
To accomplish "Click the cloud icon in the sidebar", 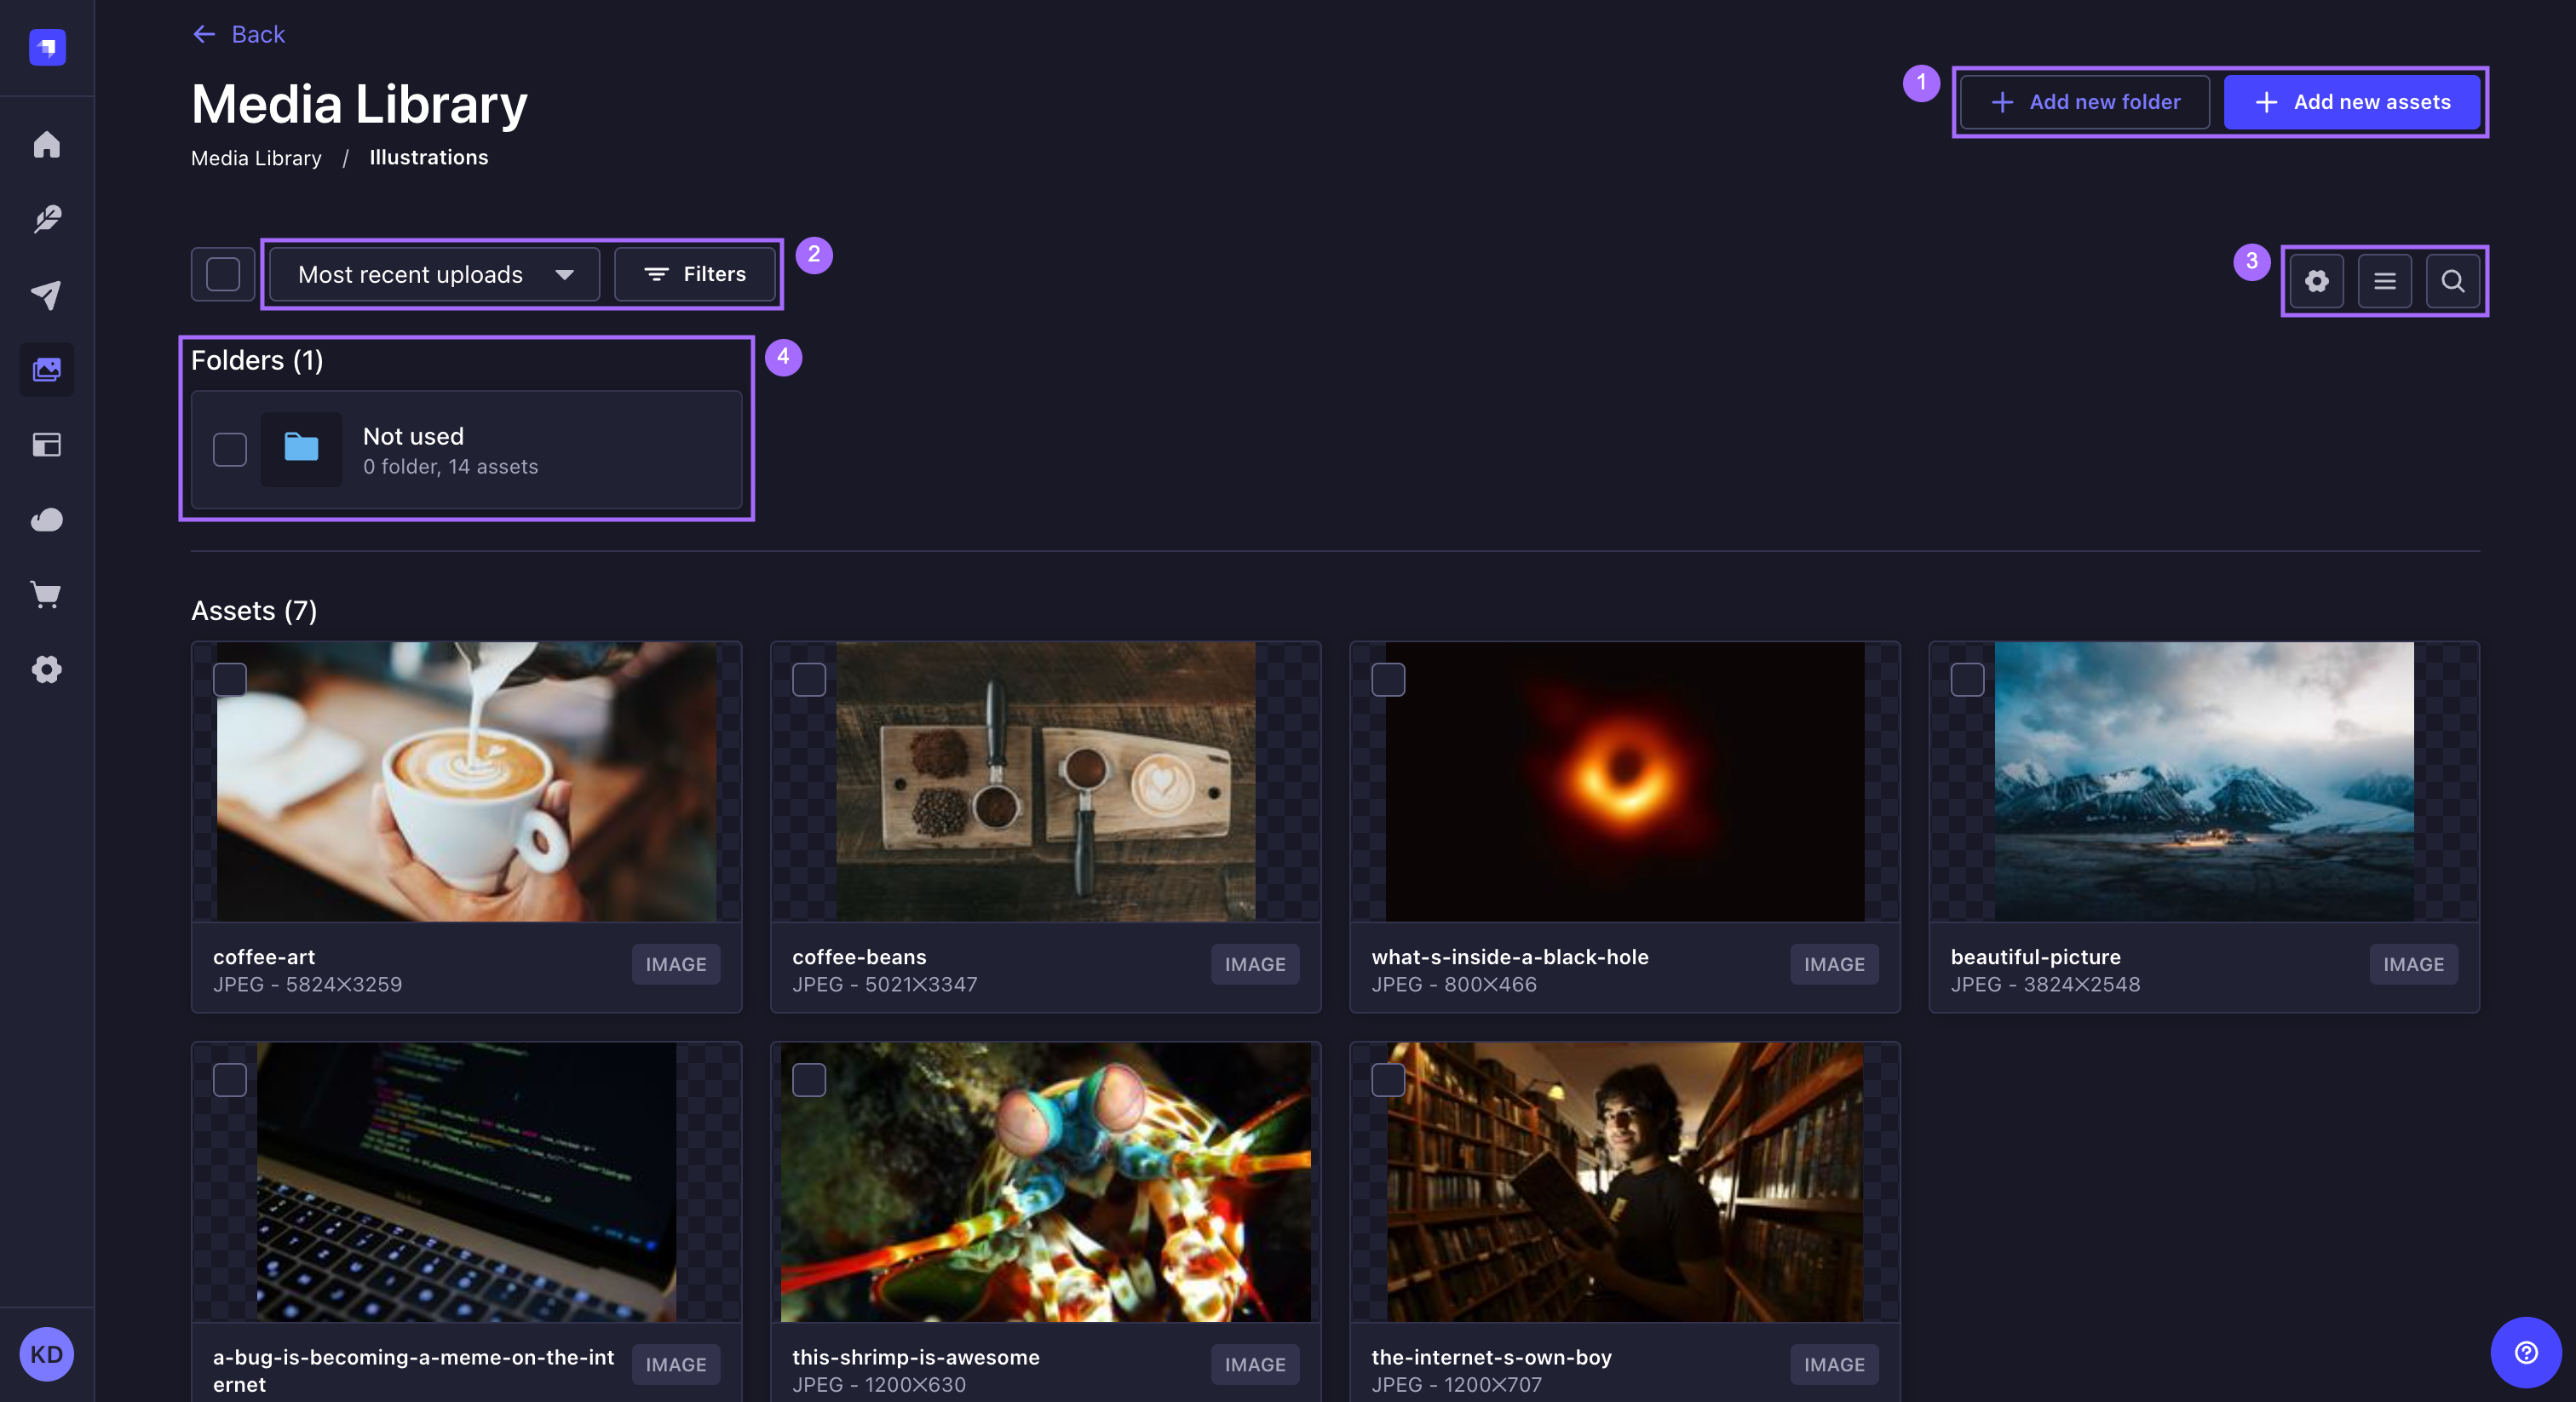I will [47, 520].
